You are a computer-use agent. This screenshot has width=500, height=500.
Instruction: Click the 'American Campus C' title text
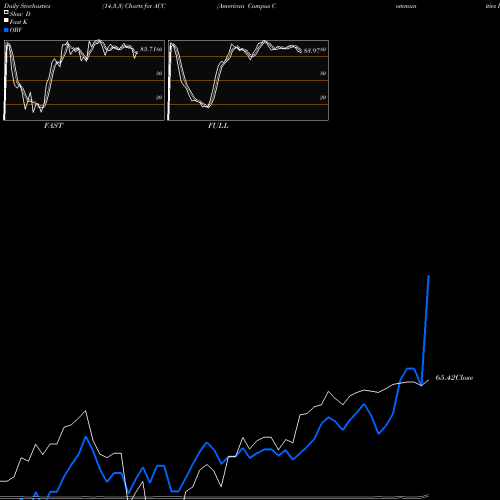coord(246,6)
